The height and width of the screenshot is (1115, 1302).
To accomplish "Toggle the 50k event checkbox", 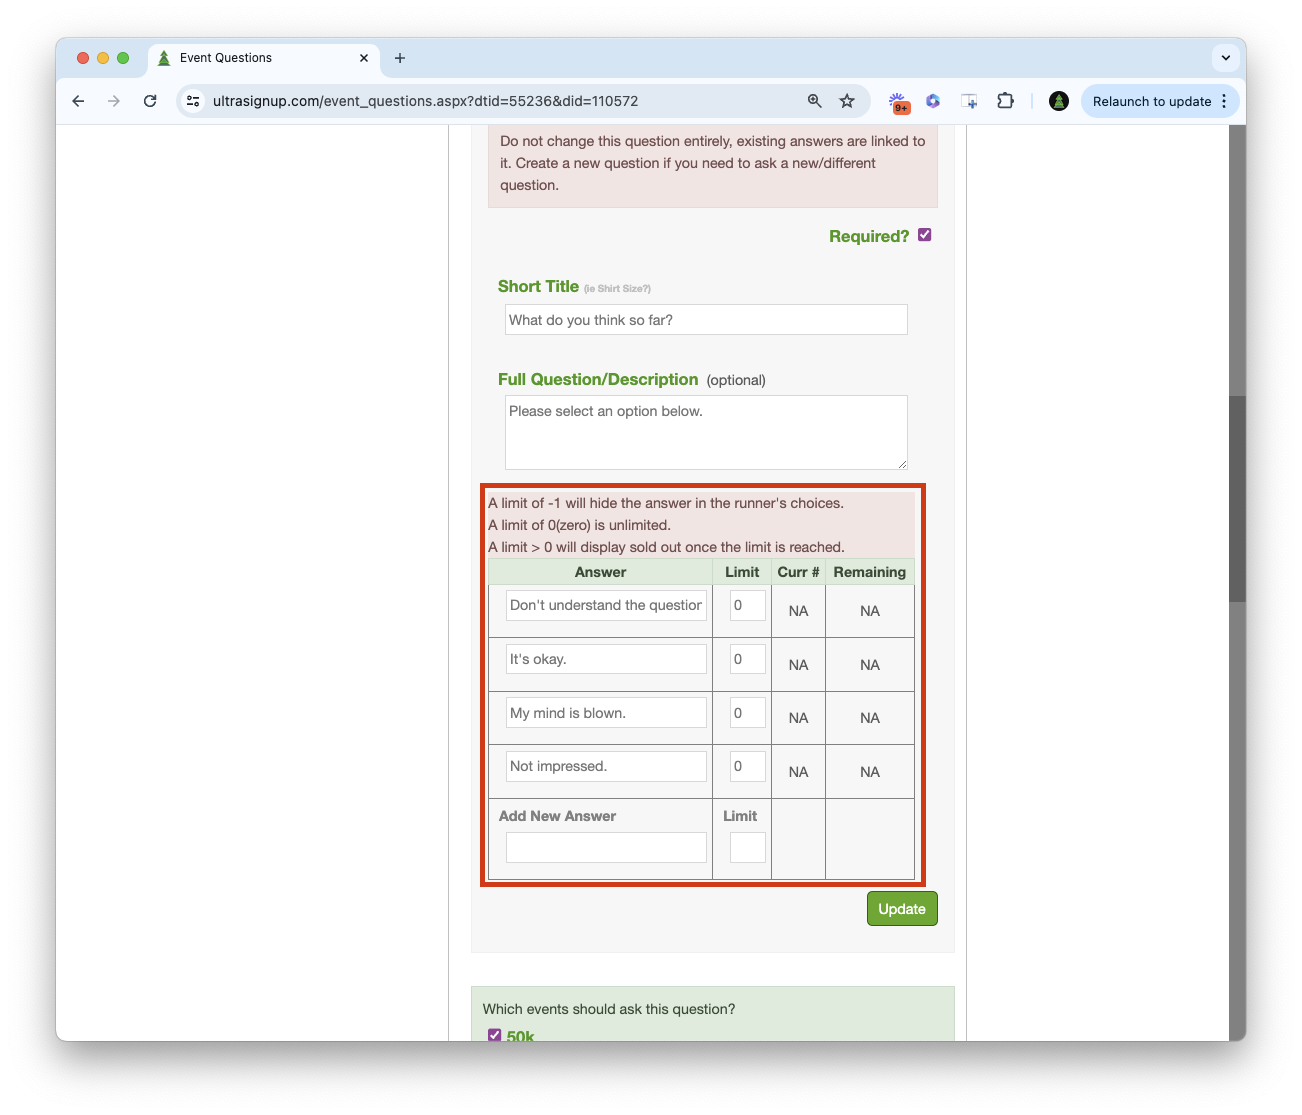I will click(x=494, y=1035).
